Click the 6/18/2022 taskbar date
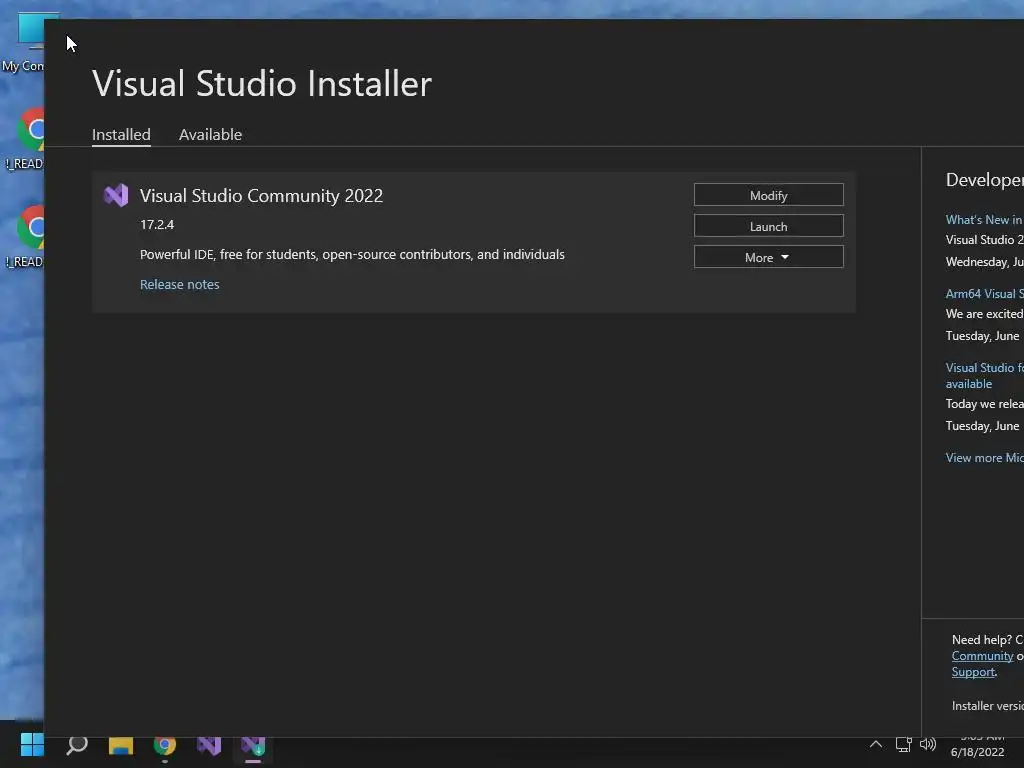 click(977, 752)
